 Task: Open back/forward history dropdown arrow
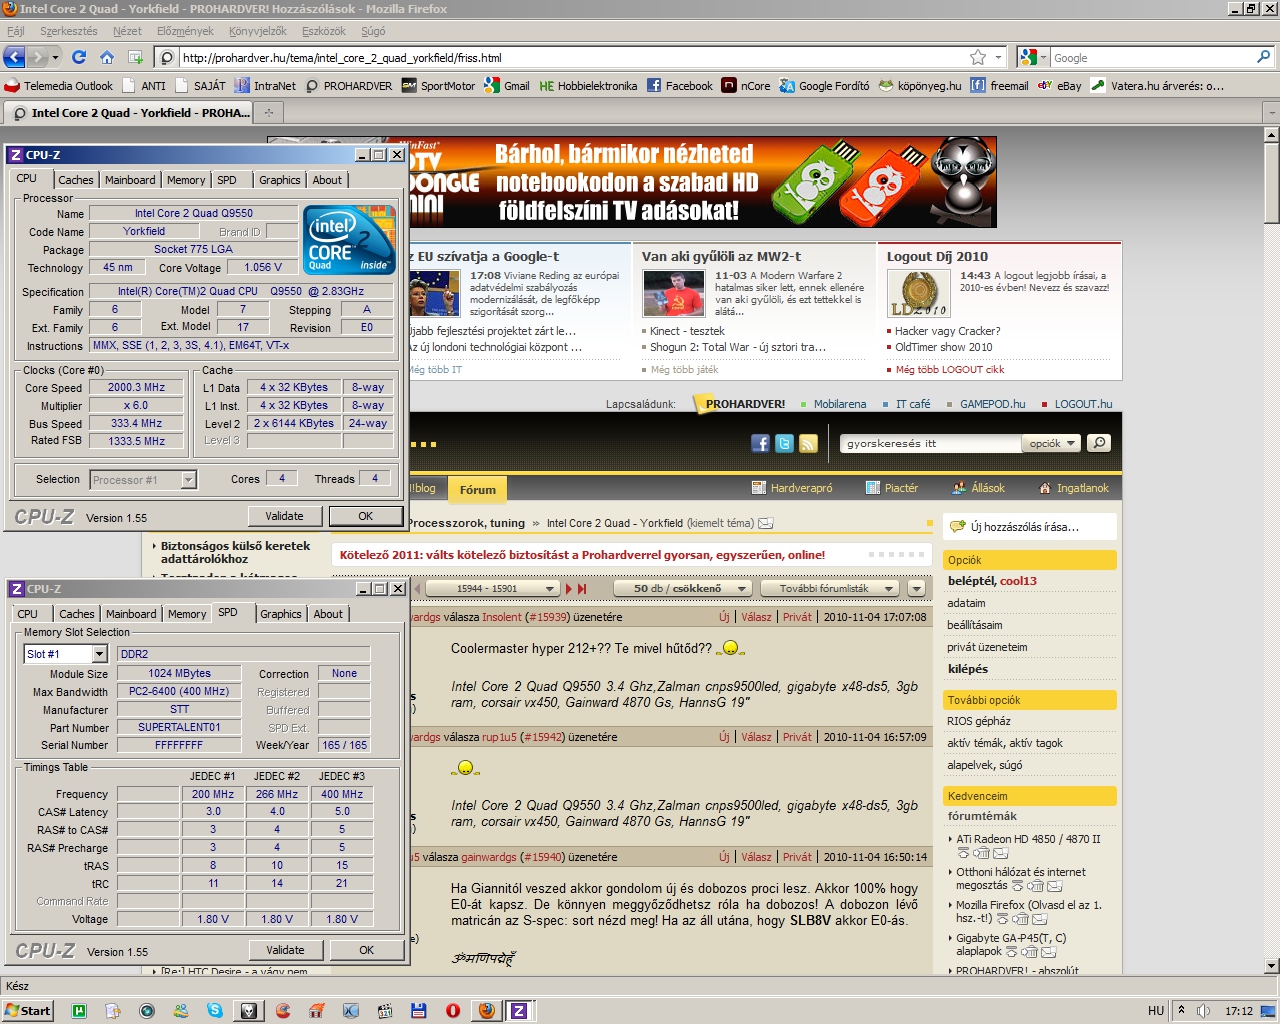point(55,57)
